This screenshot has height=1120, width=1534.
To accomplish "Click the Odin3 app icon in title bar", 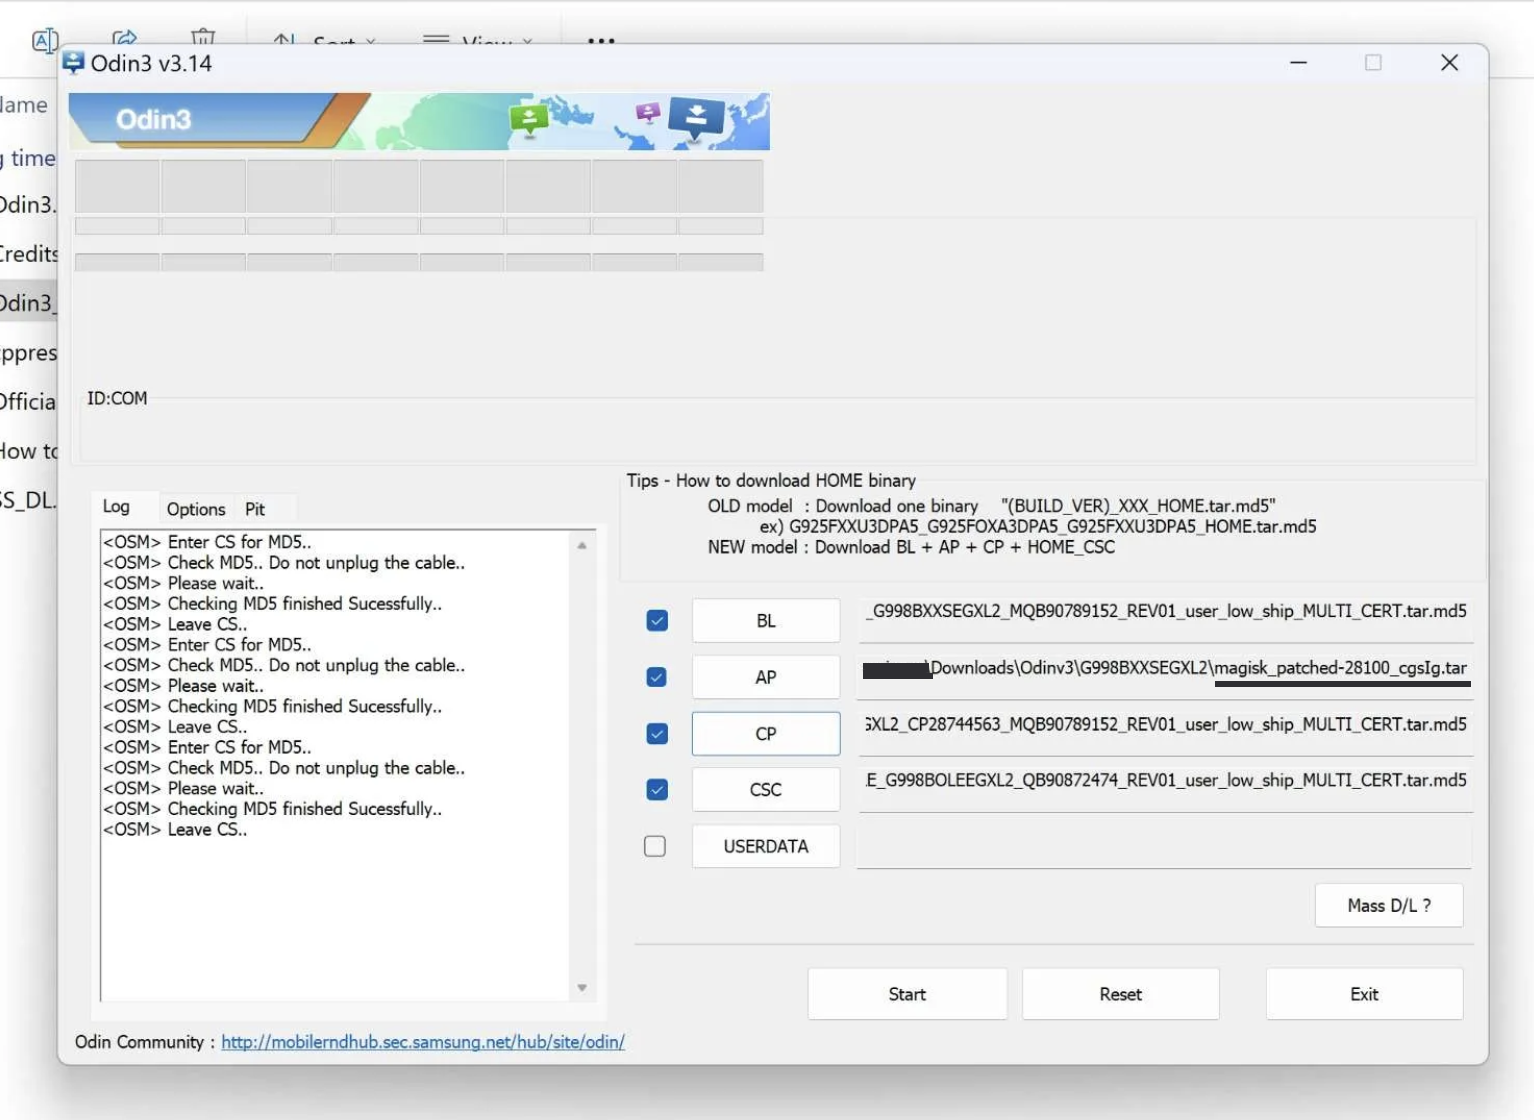I will pyautogui.click(x=74, y=63).
